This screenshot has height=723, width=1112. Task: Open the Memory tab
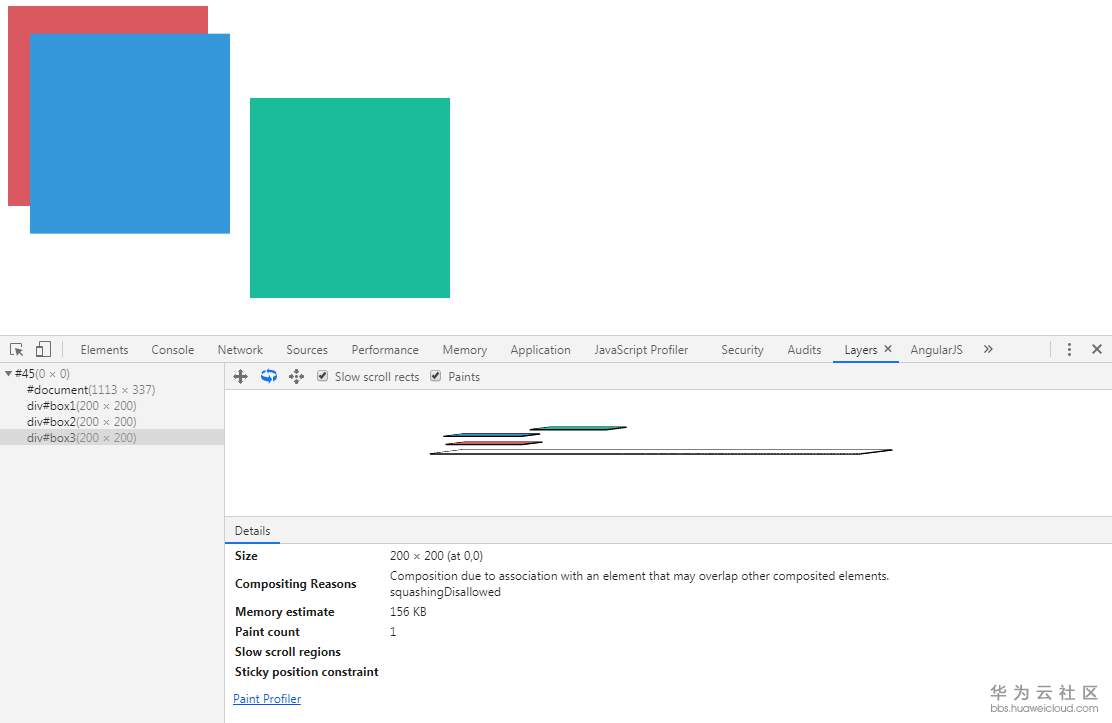(465, 350)
